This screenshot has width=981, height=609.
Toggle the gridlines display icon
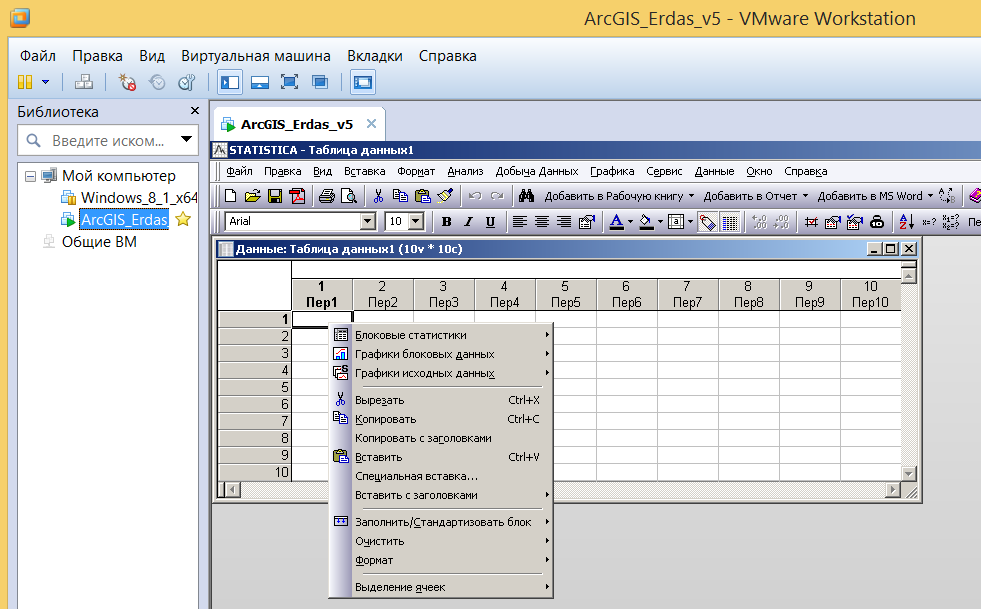point(729,222)
